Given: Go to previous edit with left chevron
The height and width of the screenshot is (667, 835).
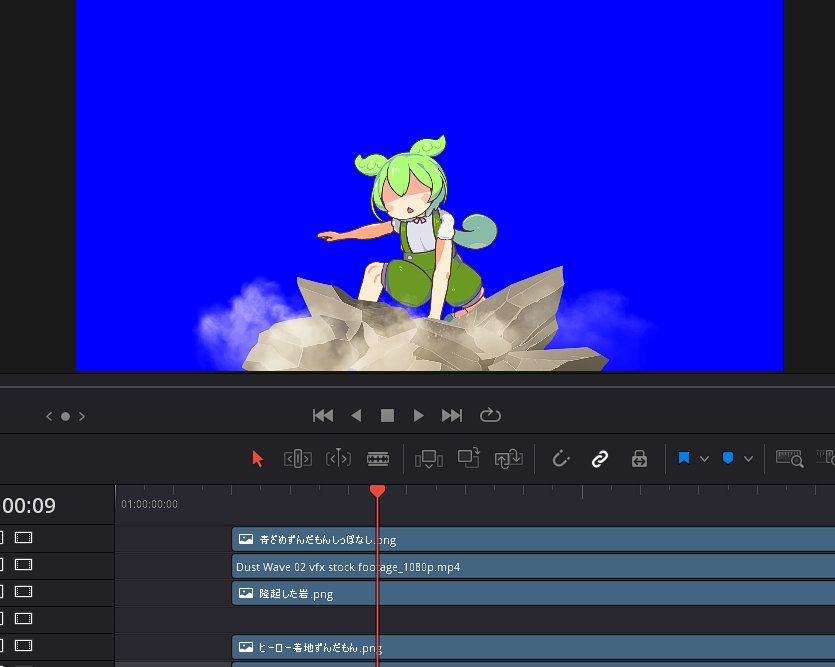Looking at the screenshot, I should (49, 416).
